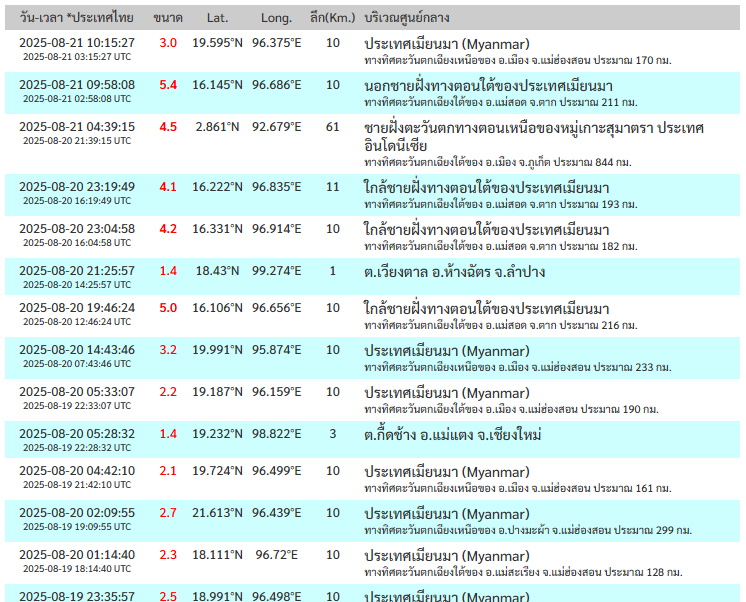Click the Lat. column header
The height and width of the screenshot is (602, 746).
point(217,18)
